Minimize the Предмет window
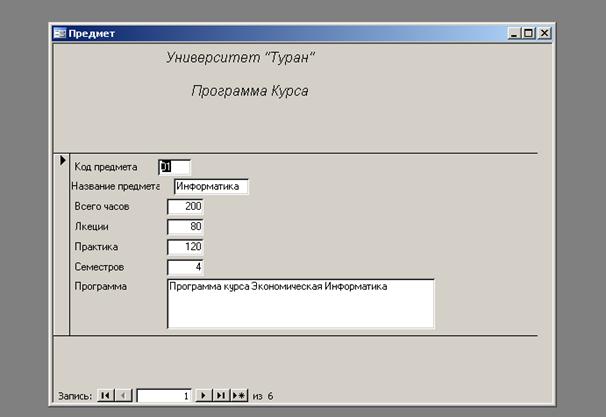The height and width of the screenshot is (417, 606). (514, 34)
